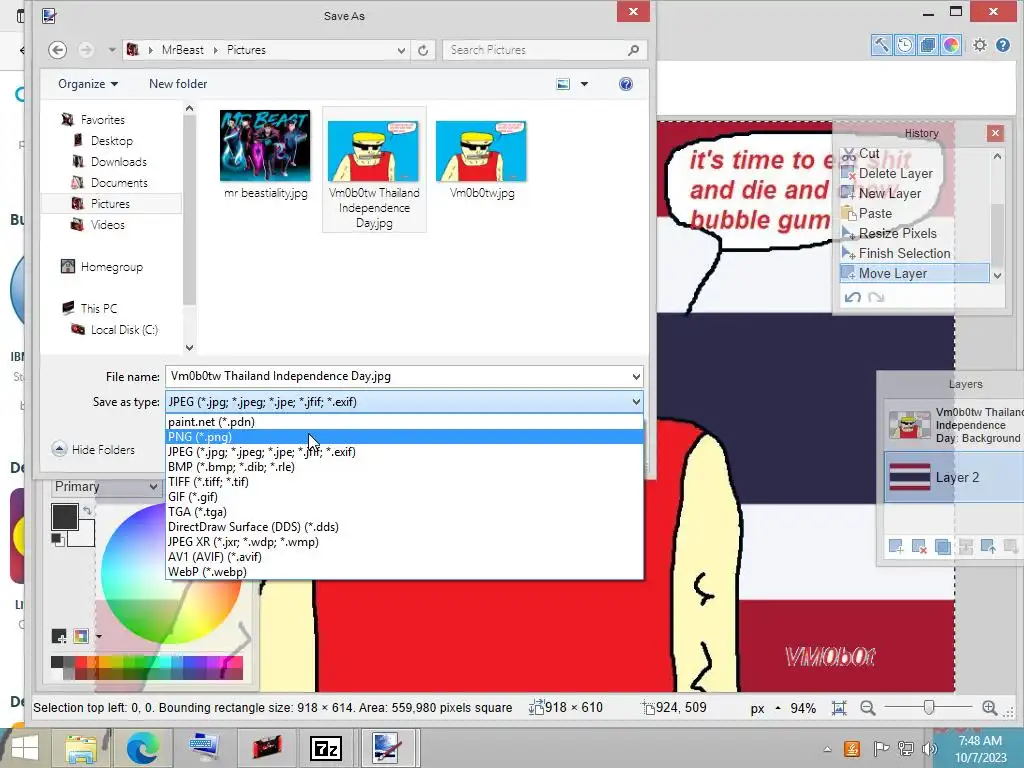Pick JPEG XR format option

404,542
